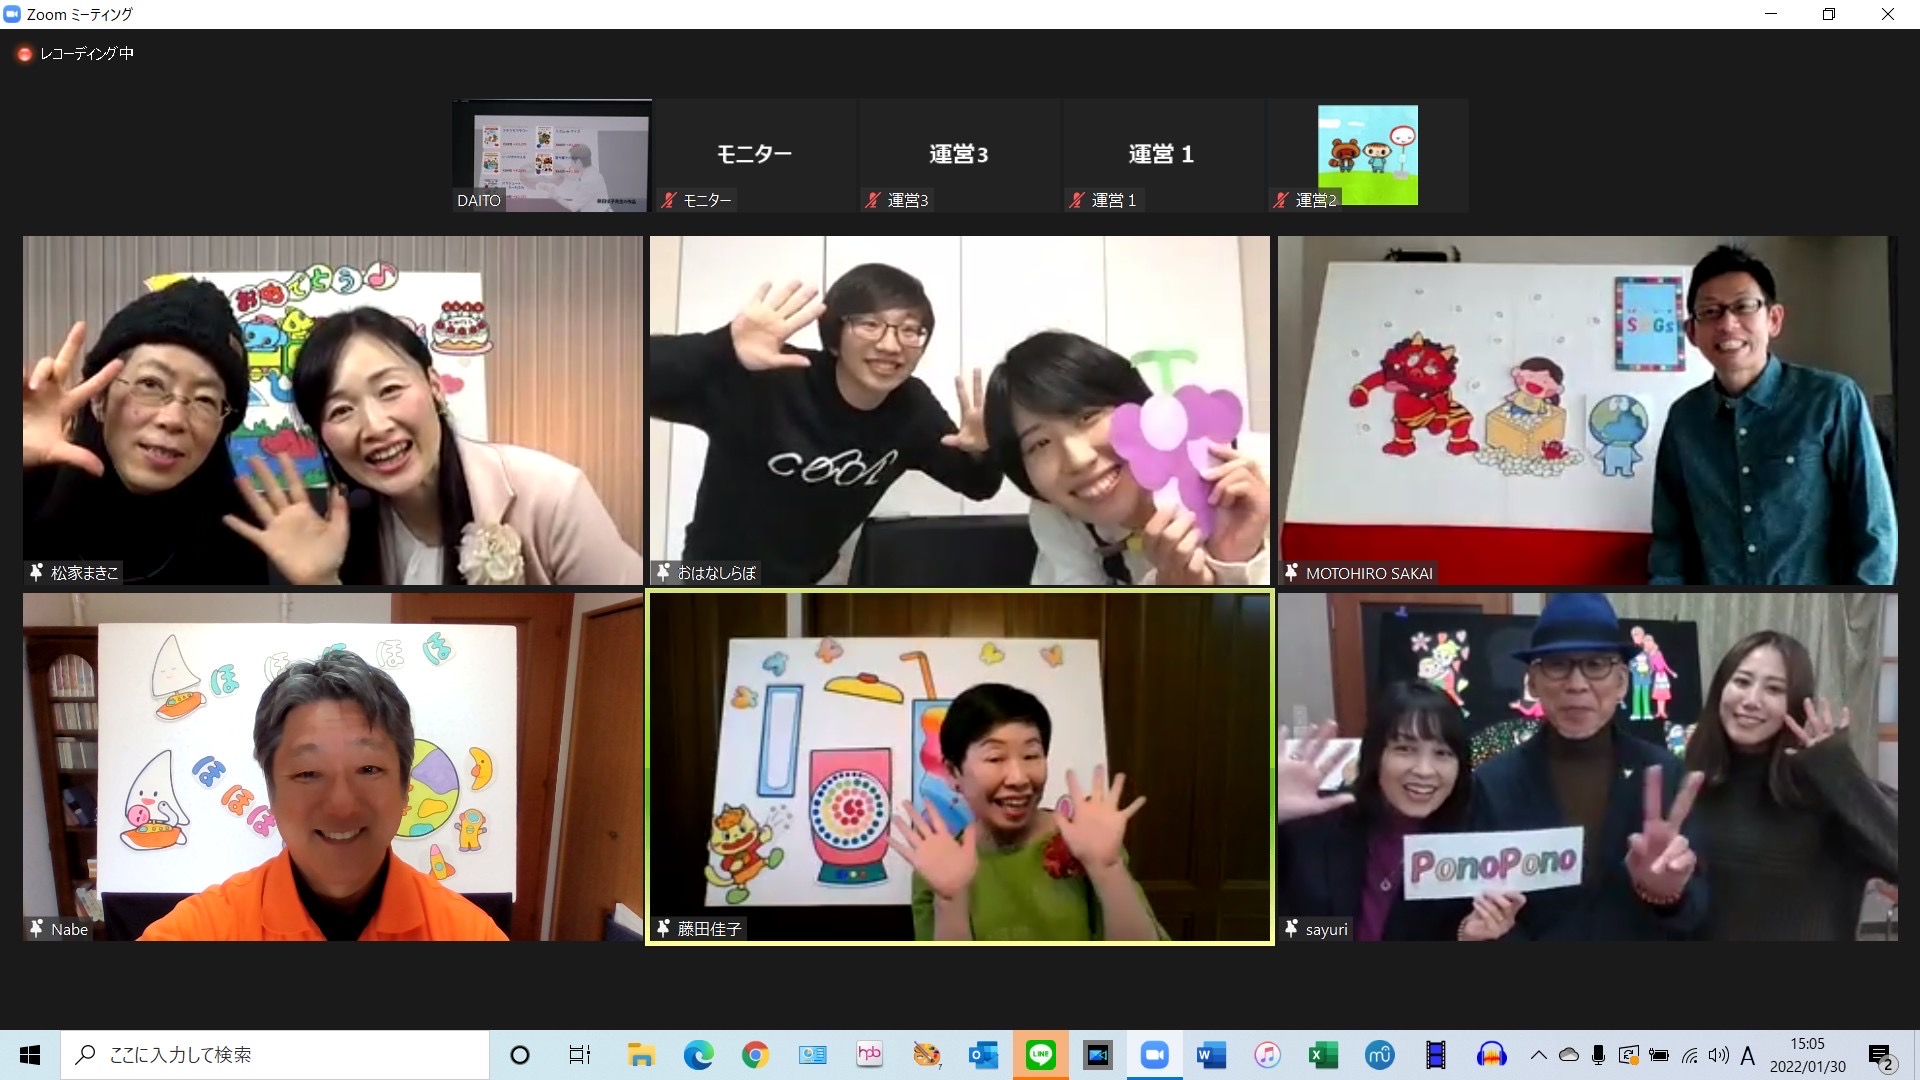The height and width of the screenshot is (1080, 1920).
Task: Select the 運営3 participant tile
Action: pos(958,156)
